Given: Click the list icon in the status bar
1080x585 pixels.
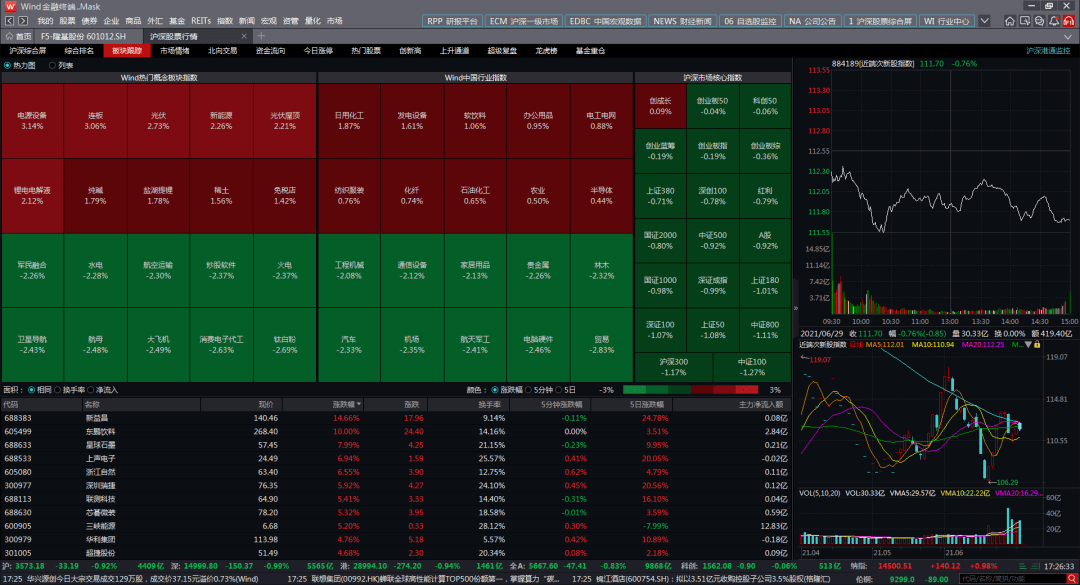Looking at the screenshot, I should [x=1023, y=566].
